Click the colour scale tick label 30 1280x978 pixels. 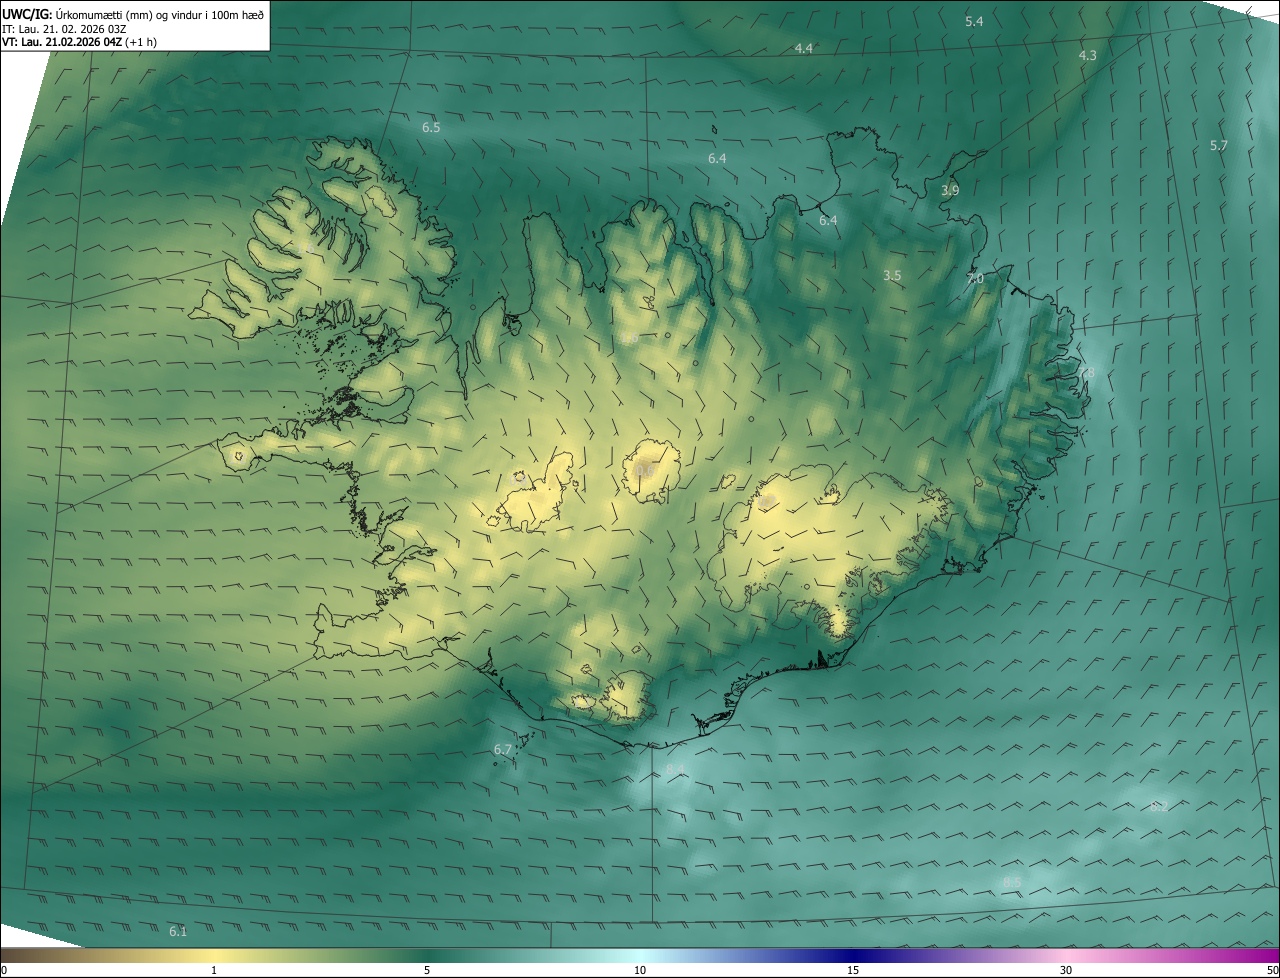pos(1066,970)
